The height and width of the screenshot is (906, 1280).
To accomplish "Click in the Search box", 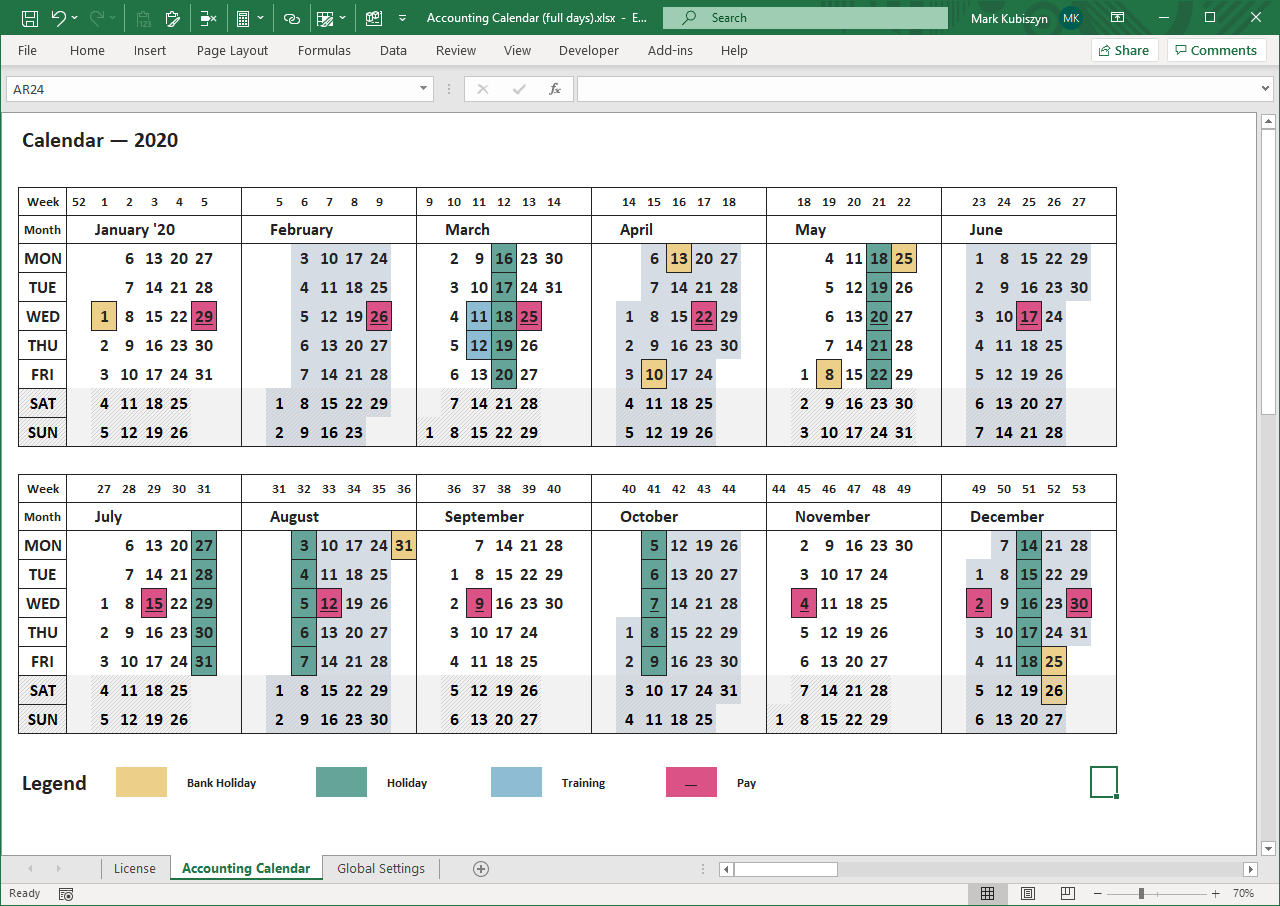I will coord(805,18).
